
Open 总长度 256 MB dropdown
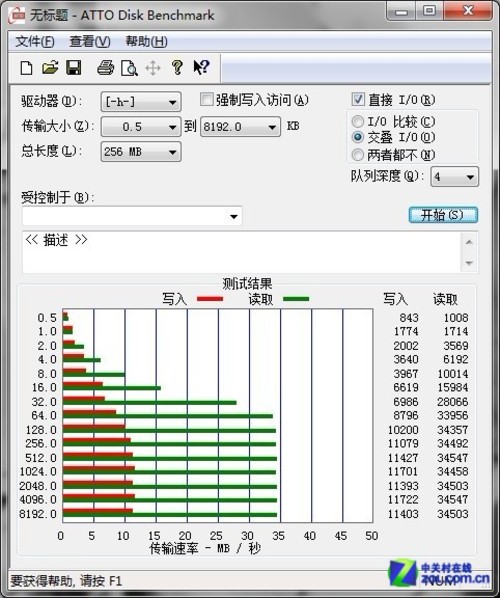[x=141, y=152]
